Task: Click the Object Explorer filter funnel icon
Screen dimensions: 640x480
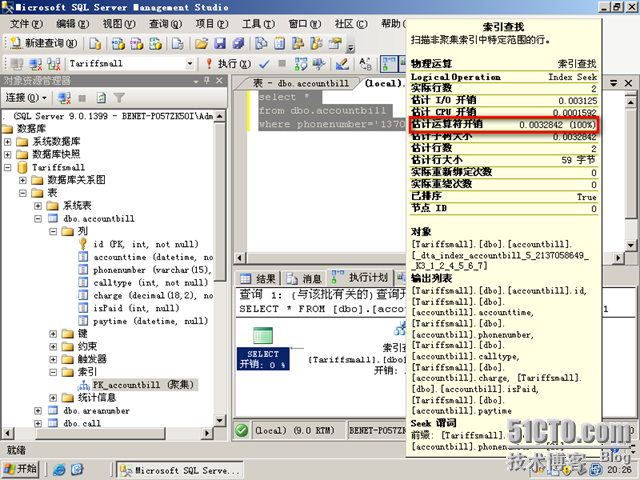Action: click(x=119, y=98)
